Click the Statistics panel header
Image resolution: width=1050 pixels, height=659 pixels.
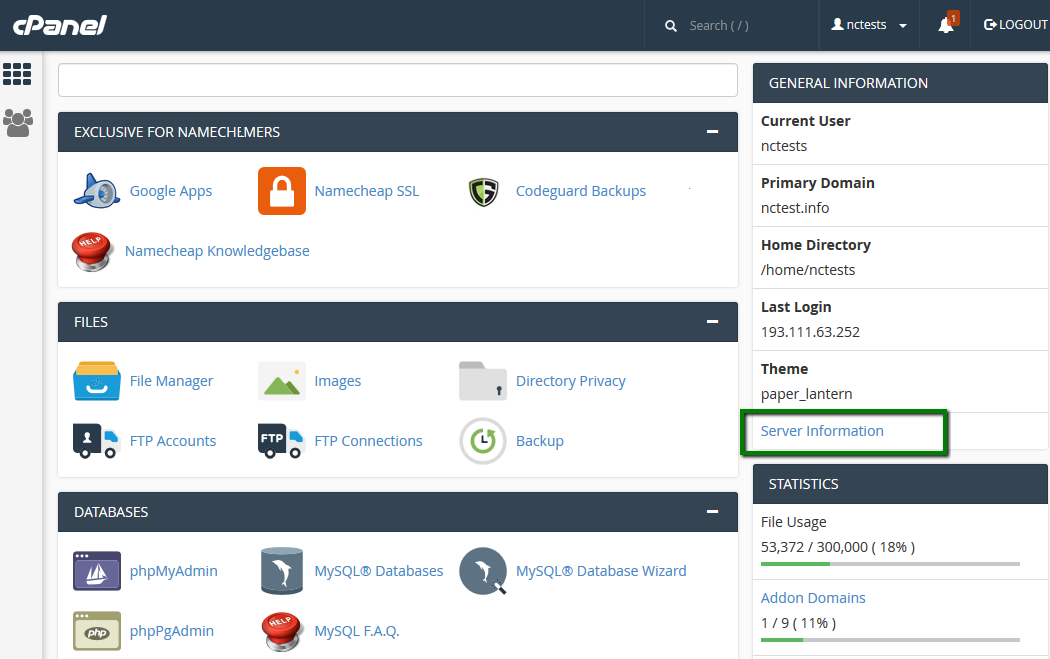[x=900, y=484]
